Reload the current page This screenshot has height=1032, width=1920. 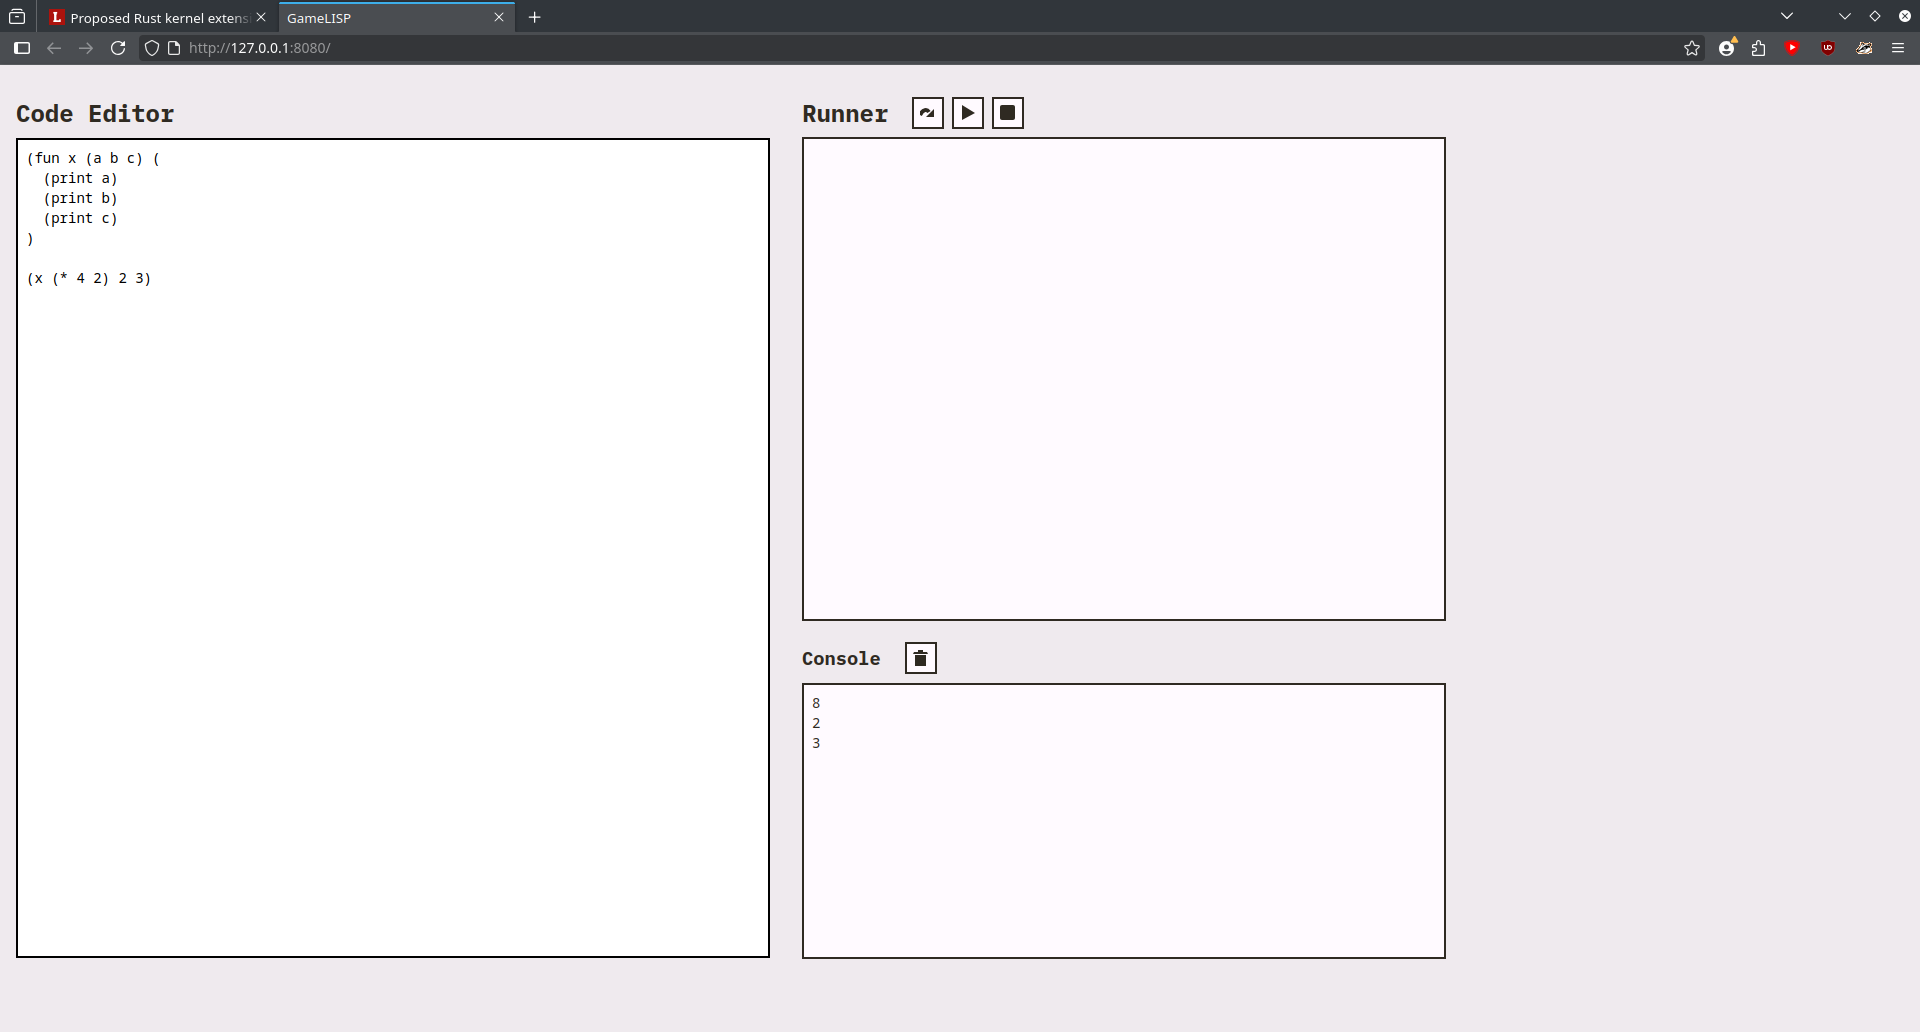pyautogui.click(x=118, y=48)
